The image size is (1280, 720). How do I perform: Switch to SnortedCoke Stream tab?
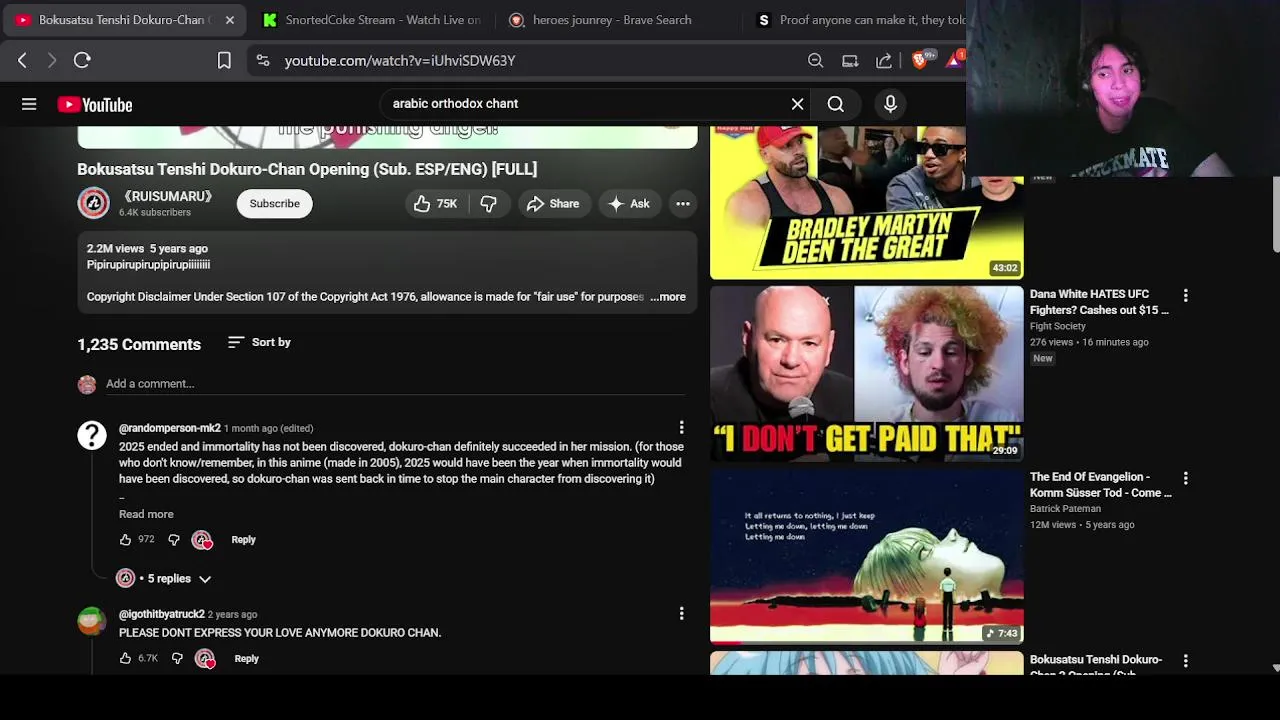pos(370,20)
